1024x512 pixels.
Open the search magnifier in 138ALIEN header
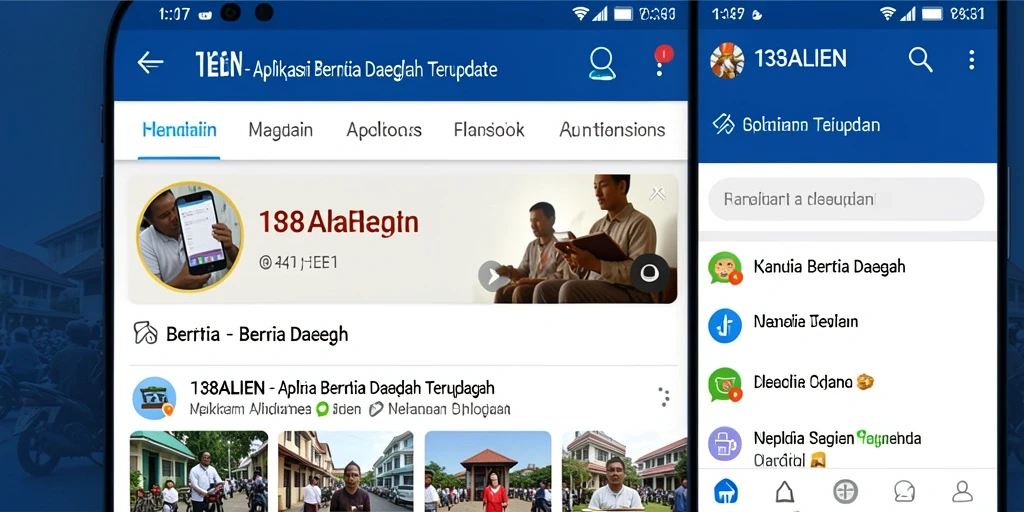(920, 59)
